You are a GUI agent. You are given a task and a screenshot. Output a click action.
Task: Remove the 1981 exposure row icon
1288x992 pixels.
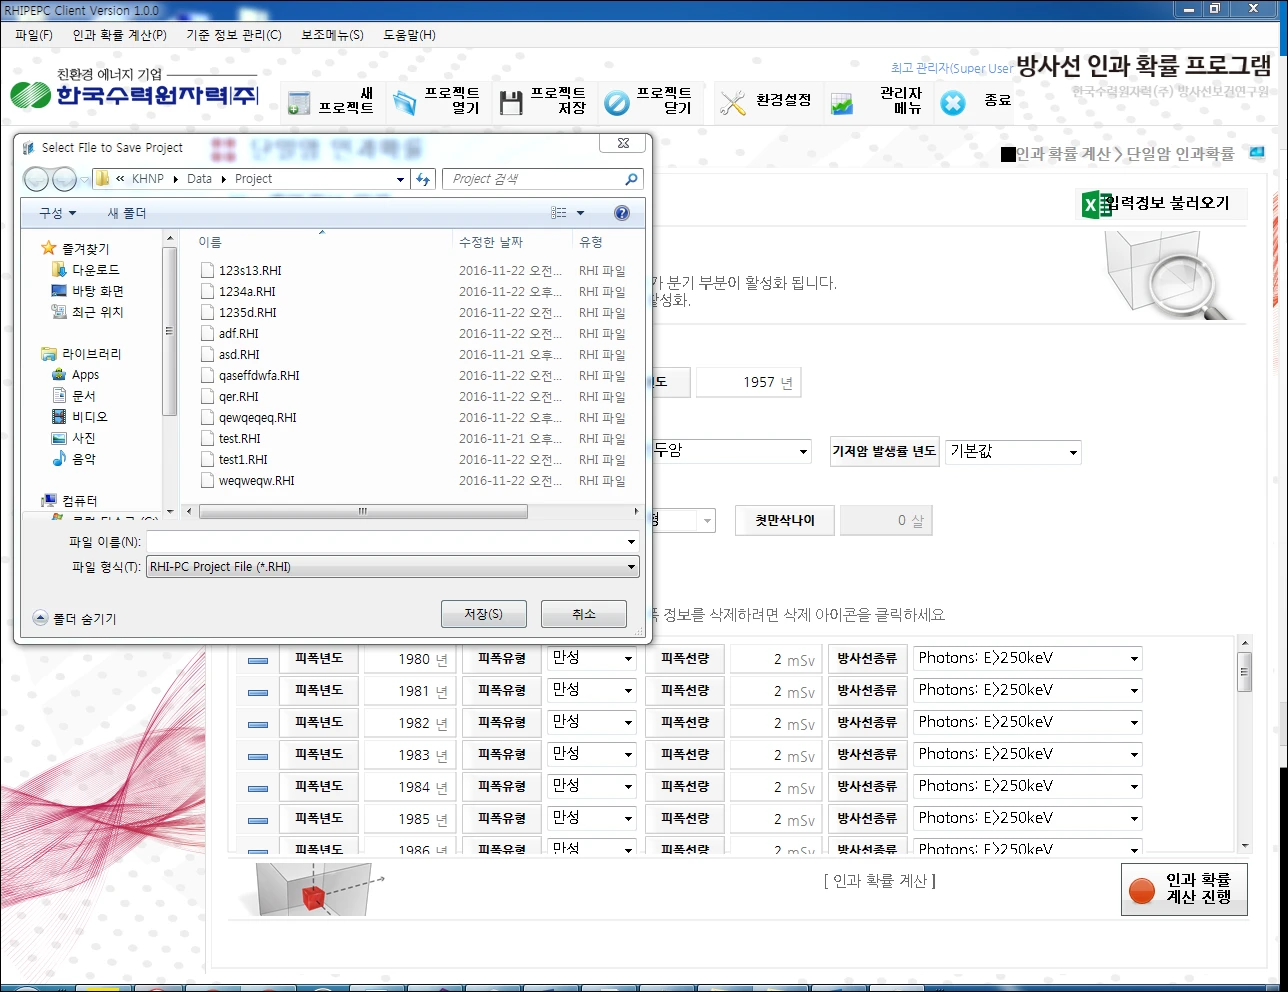pos(258,692)
